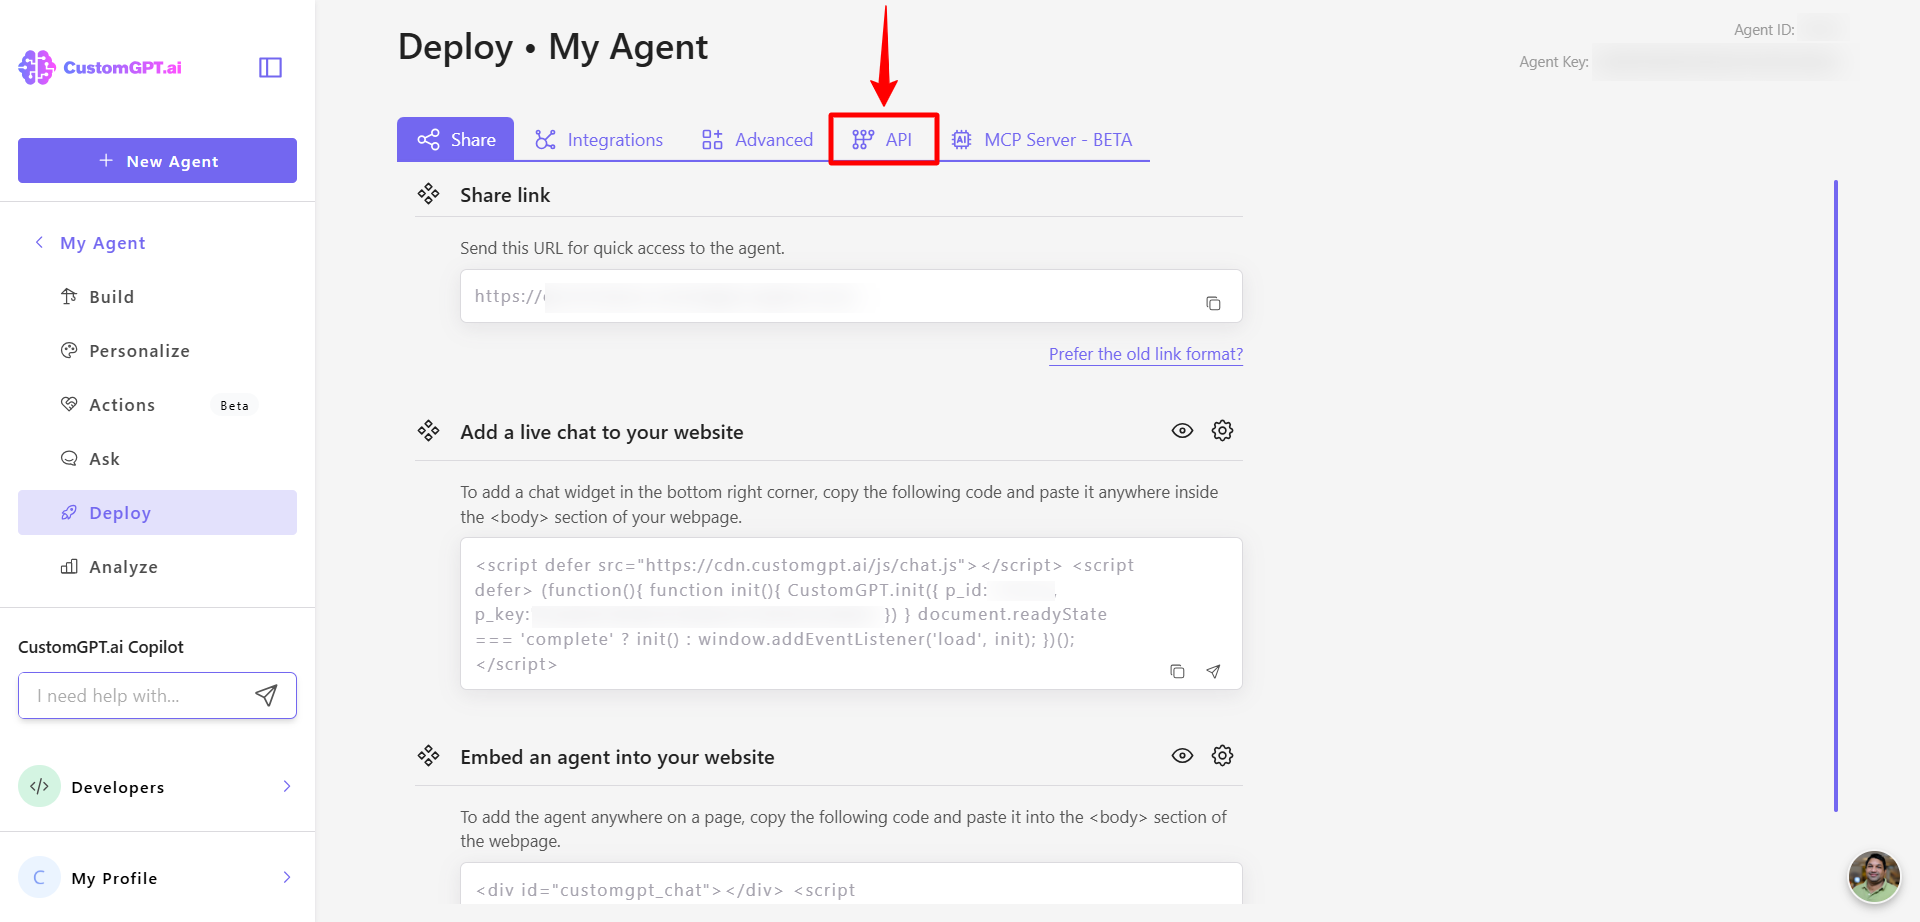Open embed agent settings gear
This screenshot has width=1920, height=922.
[x=1222, y=756]
